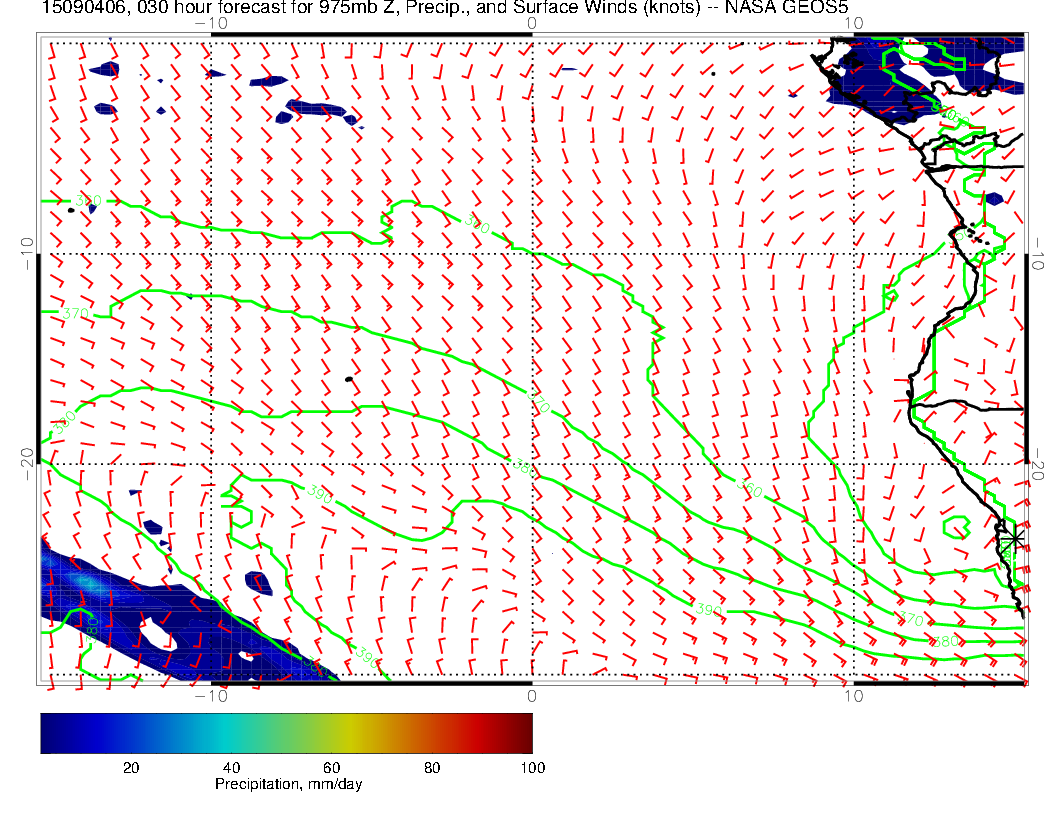Image resolution: width=1056 pixels, height=816 pixels.
Task: Pick the dark blue end of the colorbar
Action: (48, 733)
